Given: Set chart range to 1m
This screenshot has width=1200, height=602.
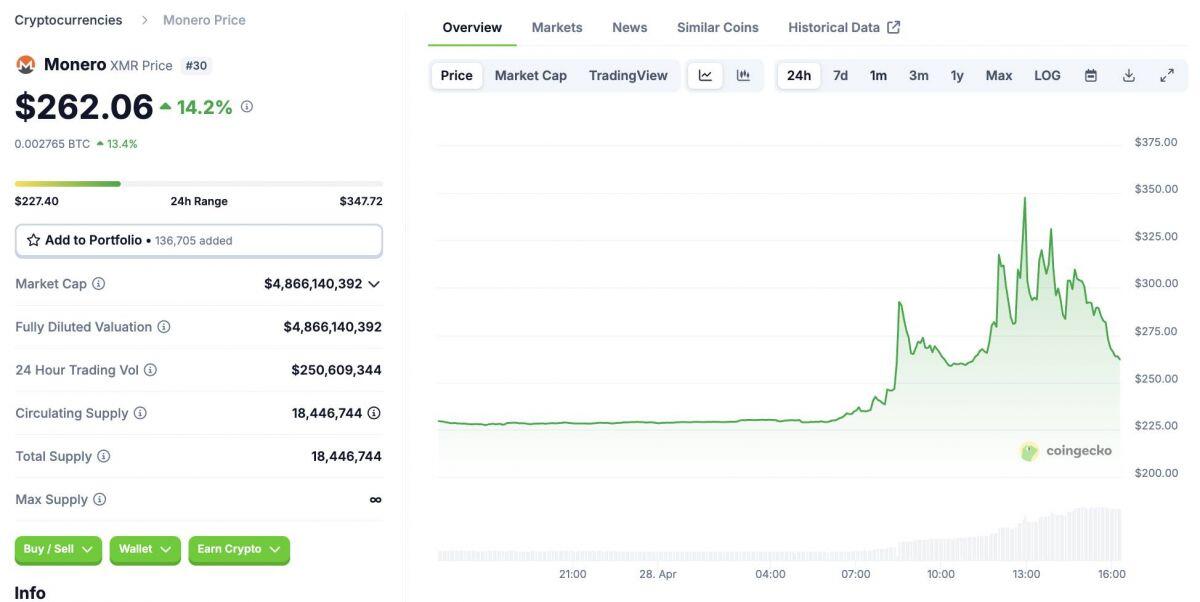Looking at the screenshot, I should (878, 75).
